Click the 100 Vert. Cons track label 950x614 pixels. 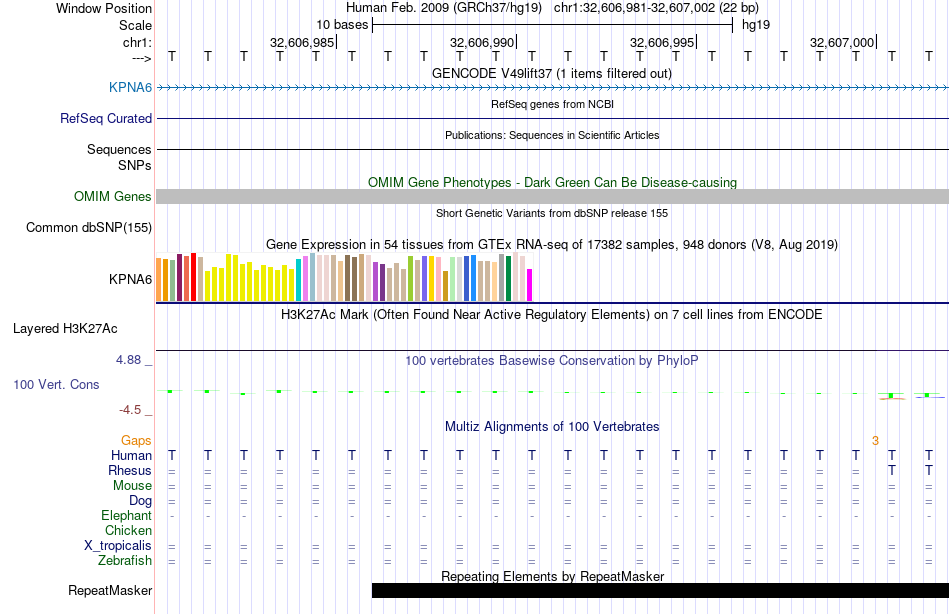56,384
